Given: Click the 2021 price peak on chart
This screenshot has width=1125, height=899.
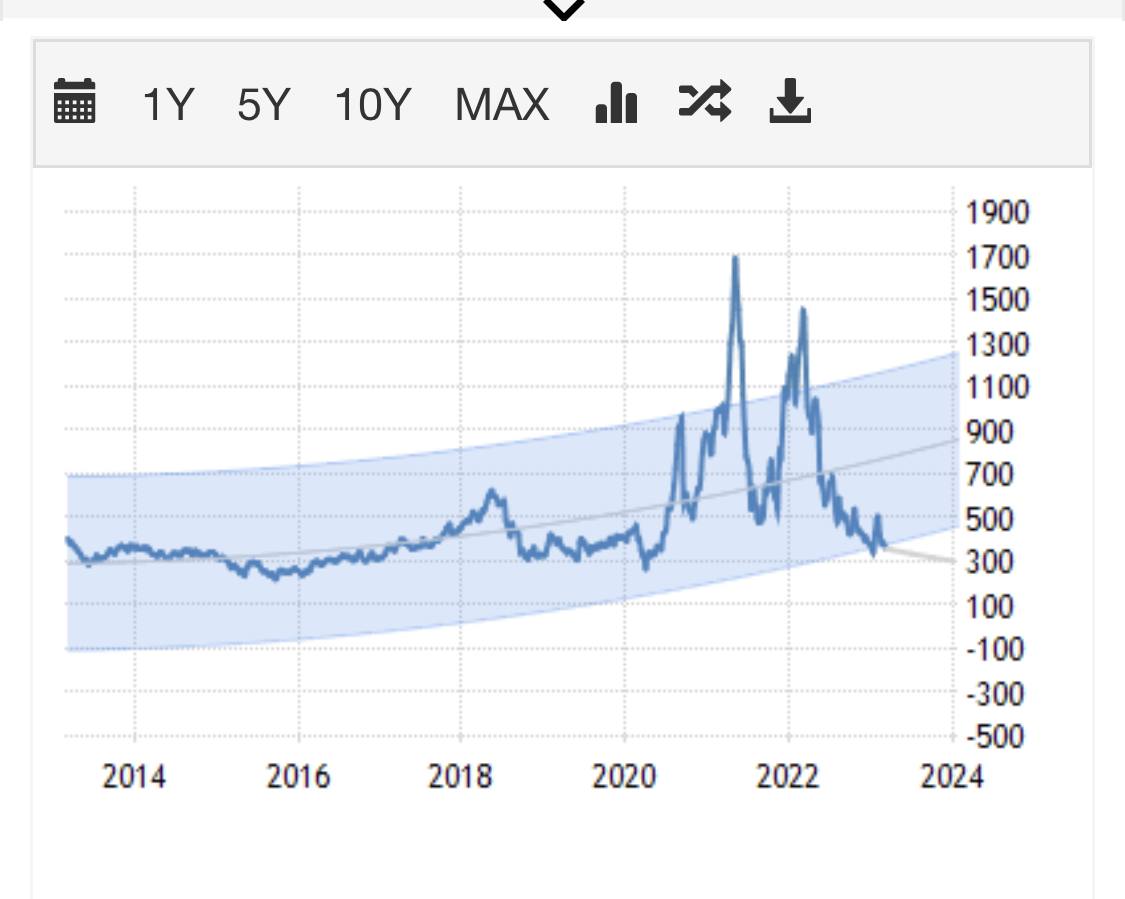Looking at the screenshot, I should coord(735,260).
